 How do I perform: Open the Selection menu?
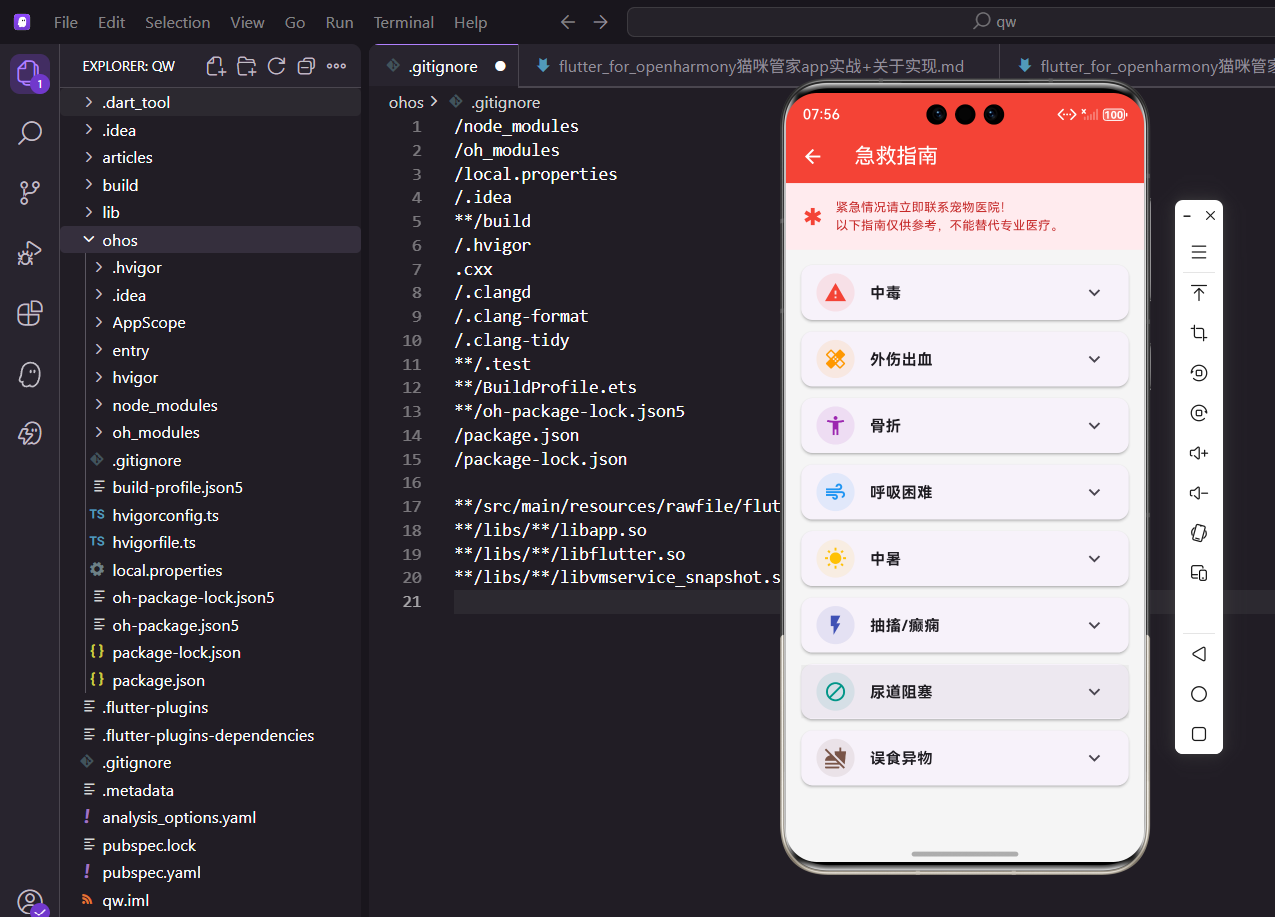pyautogui.click(x=178, y=22)
